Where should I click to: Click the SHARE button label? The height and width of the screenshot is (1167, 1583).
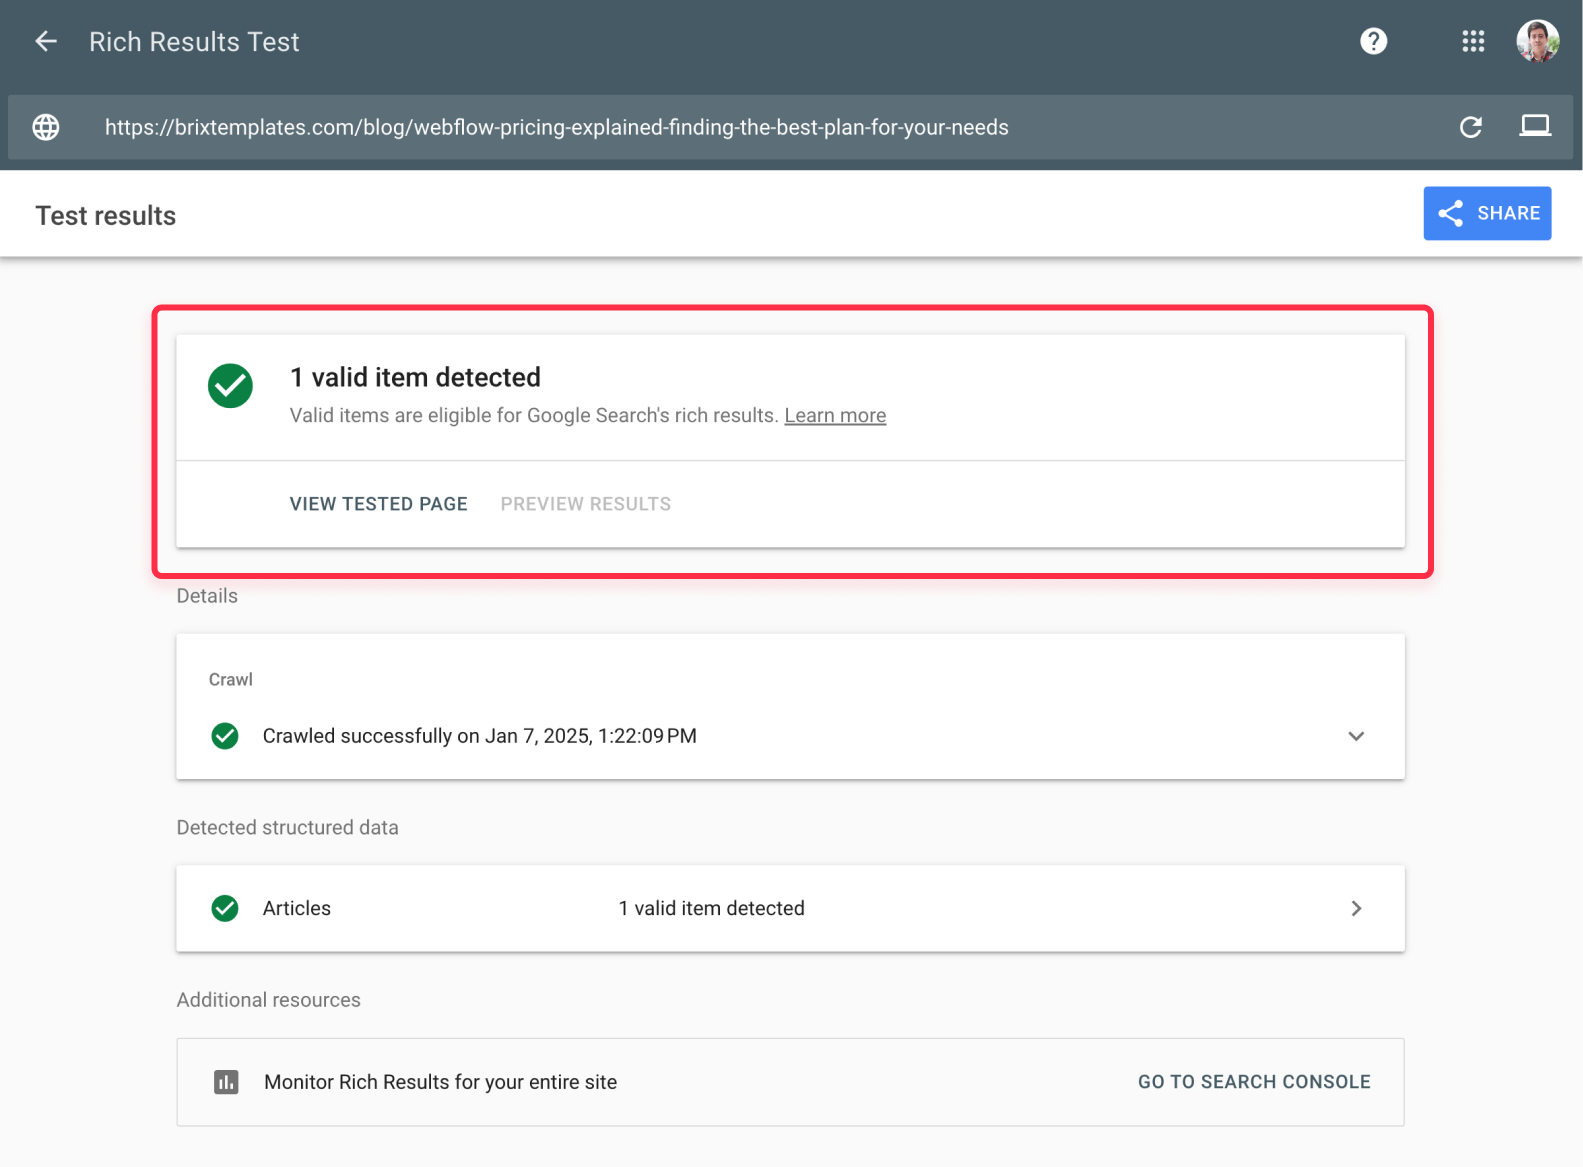pos(1508,213)
